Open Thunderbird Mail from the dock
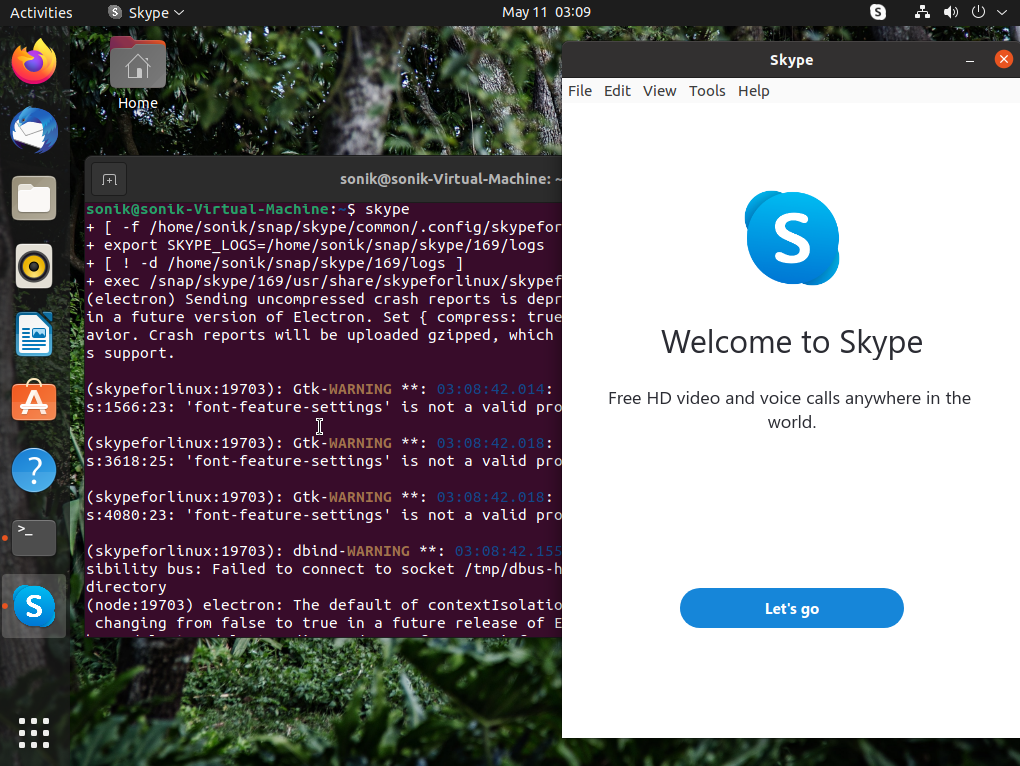 (x=34, y=131)
